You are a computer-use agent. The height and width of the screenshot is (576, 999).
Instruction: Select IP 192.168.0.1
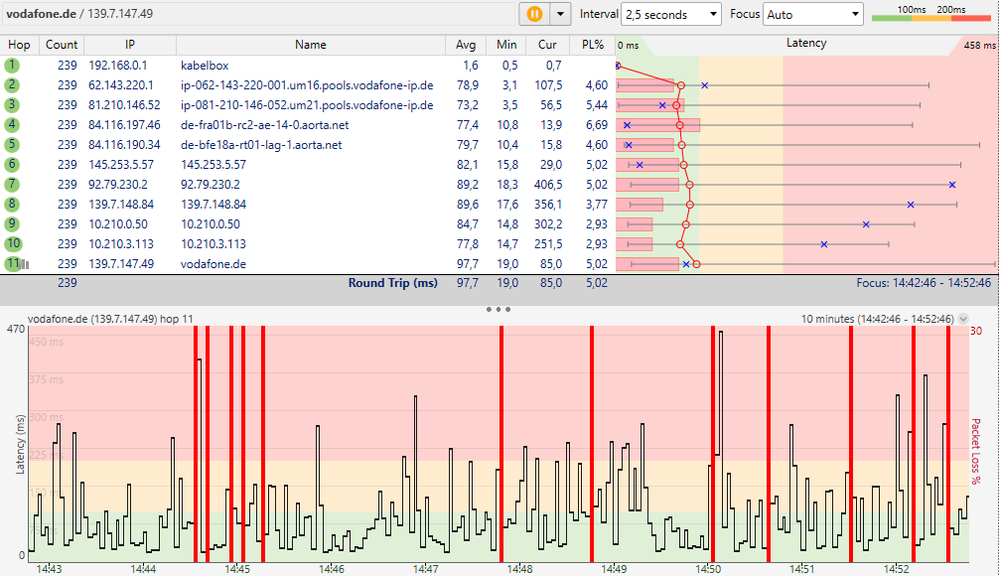pyautogui.click(x=118, y=65)
